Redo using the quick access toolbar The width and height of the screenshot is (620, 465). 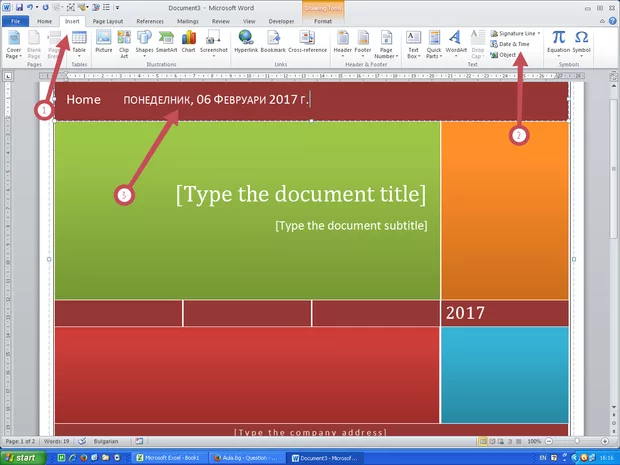46,8
